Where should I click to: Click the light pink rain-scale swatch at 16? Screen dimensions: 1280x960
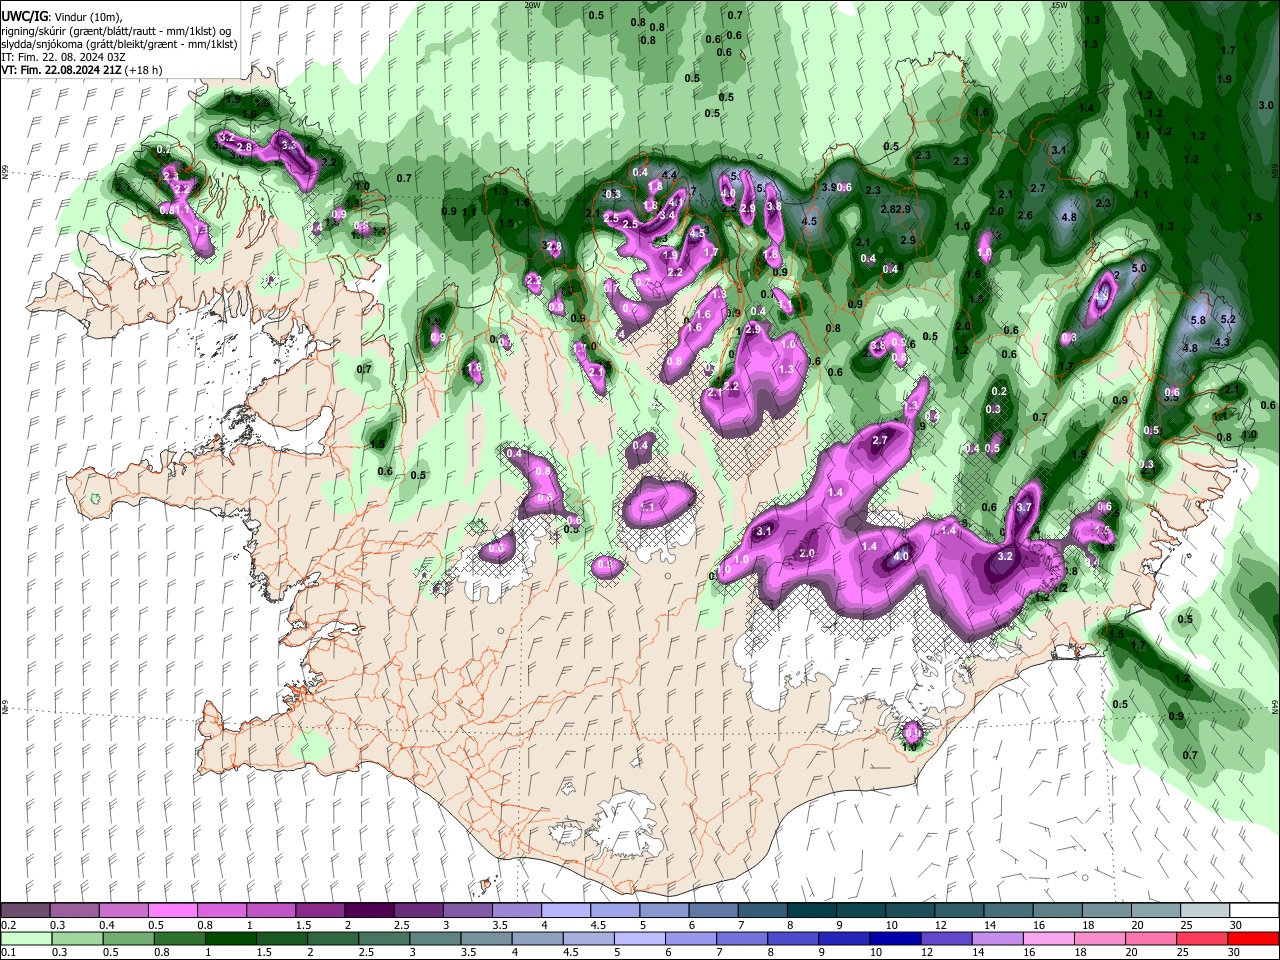(1047, 938)
